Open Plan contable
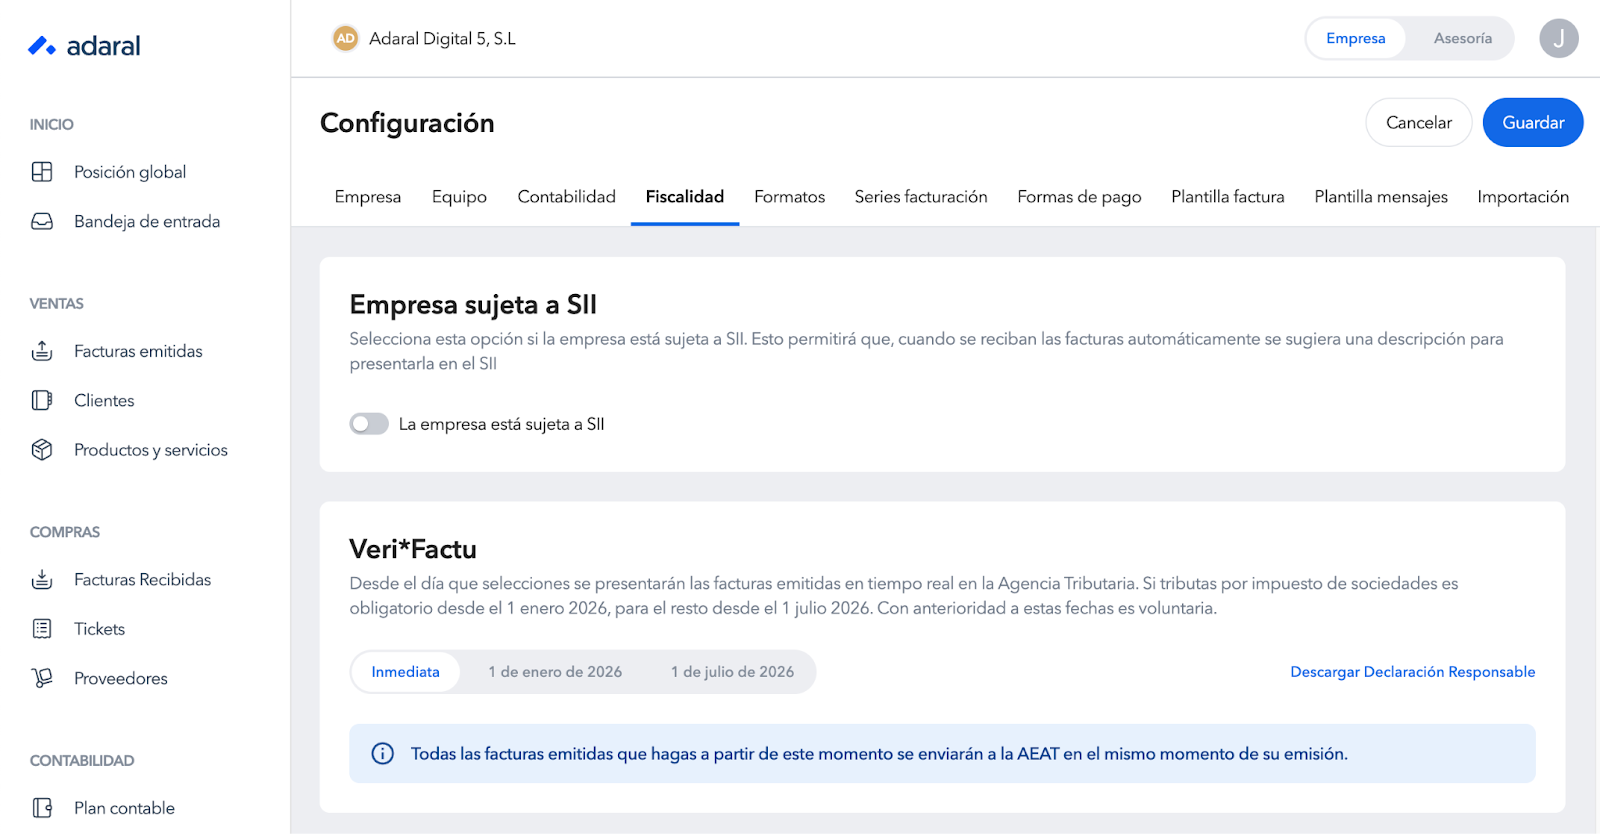1600x834 pixels. [x=124, y=808]
